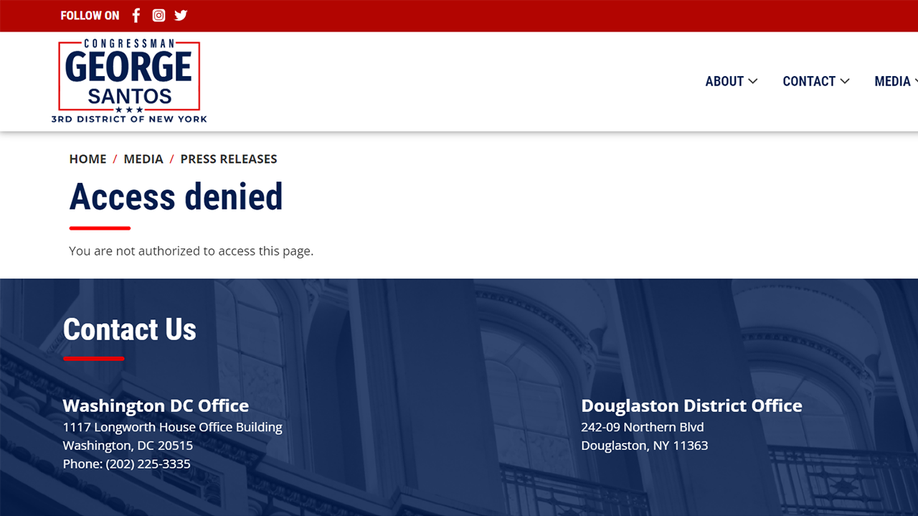The image size is (918, 516).
Task: Click the phone number (202) 225-3335
Action: click(x=148, y=464)
